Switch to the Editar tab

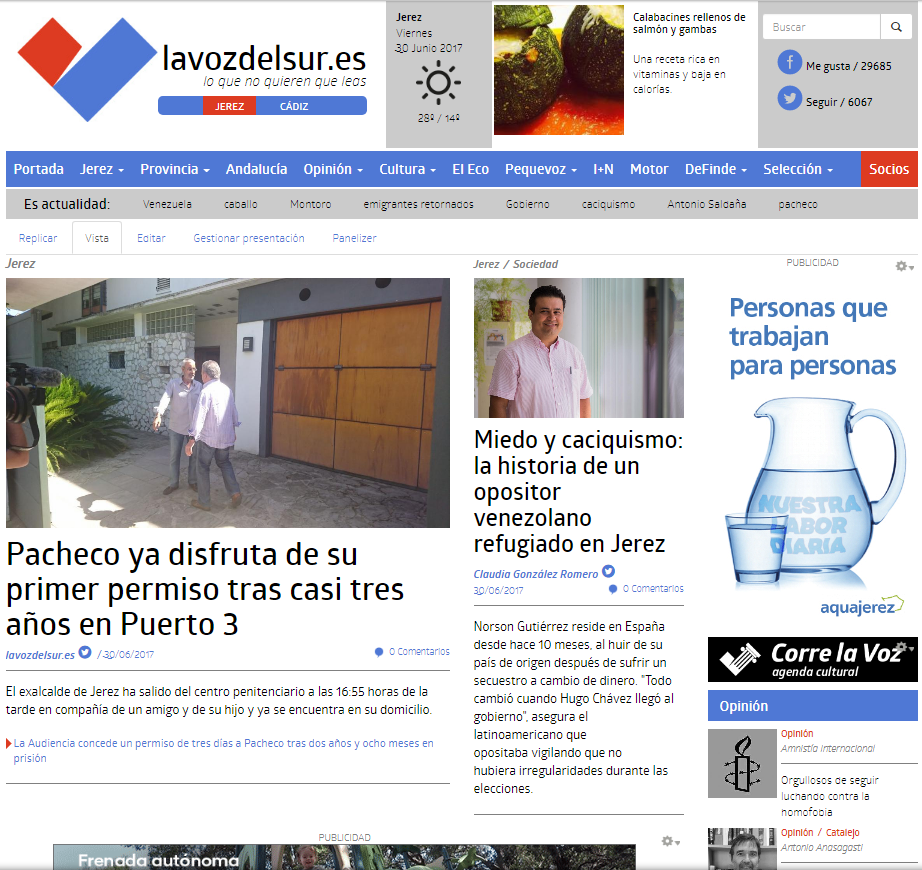(x=150, y=238)
